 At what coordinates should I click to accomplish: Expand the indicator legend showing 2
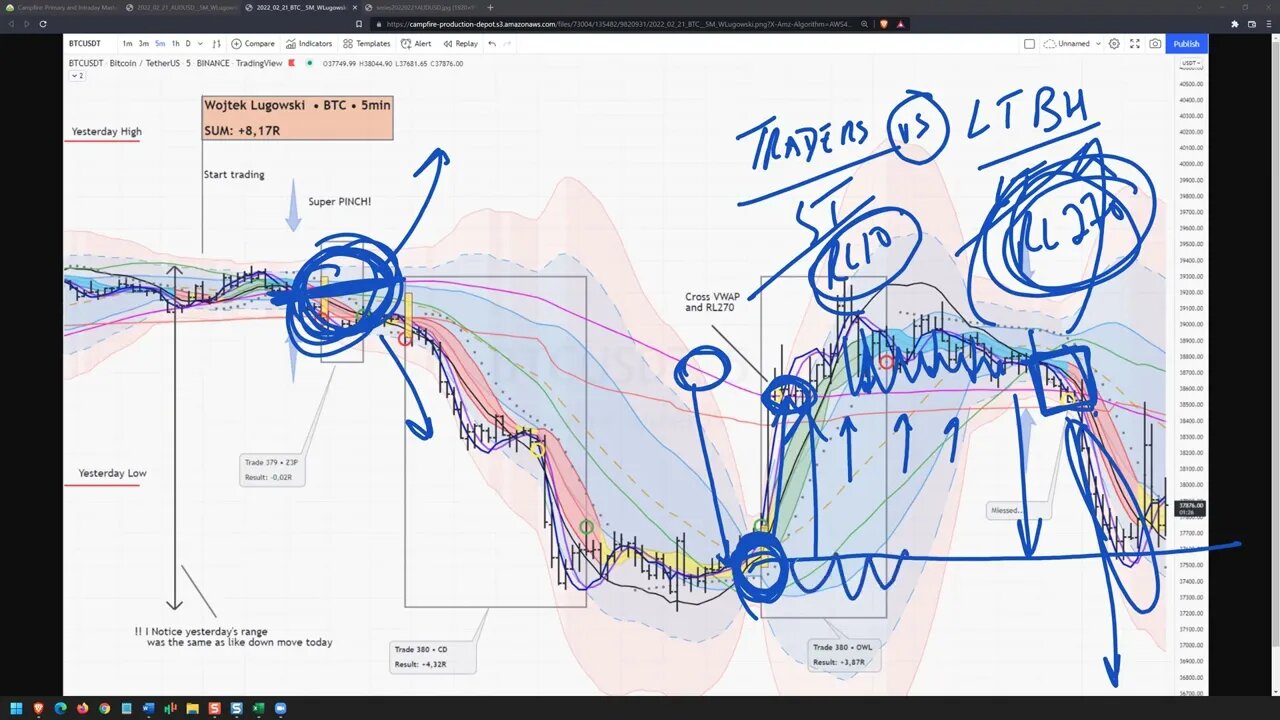click(x=77, y=76)
